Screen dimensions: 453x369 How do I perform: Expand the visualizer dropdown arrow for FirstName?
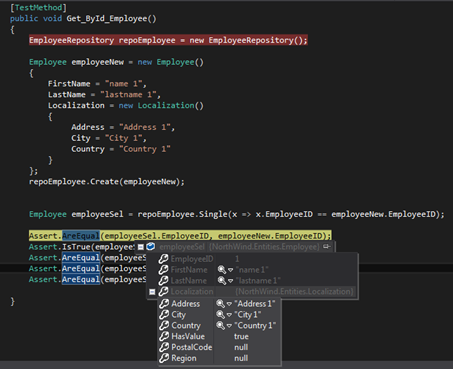click(230, 270)
